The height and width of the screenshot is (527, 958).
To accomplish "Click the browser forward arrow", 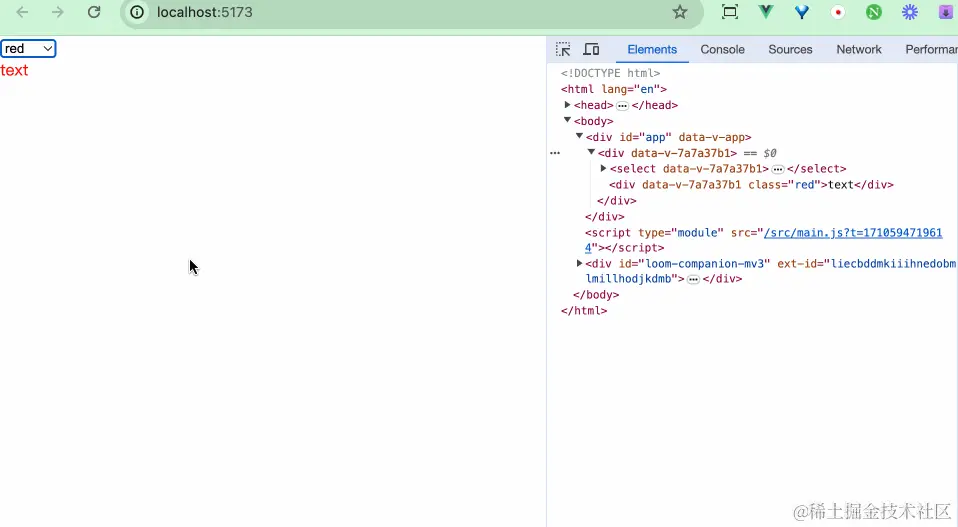I will [x=57, y=12].
